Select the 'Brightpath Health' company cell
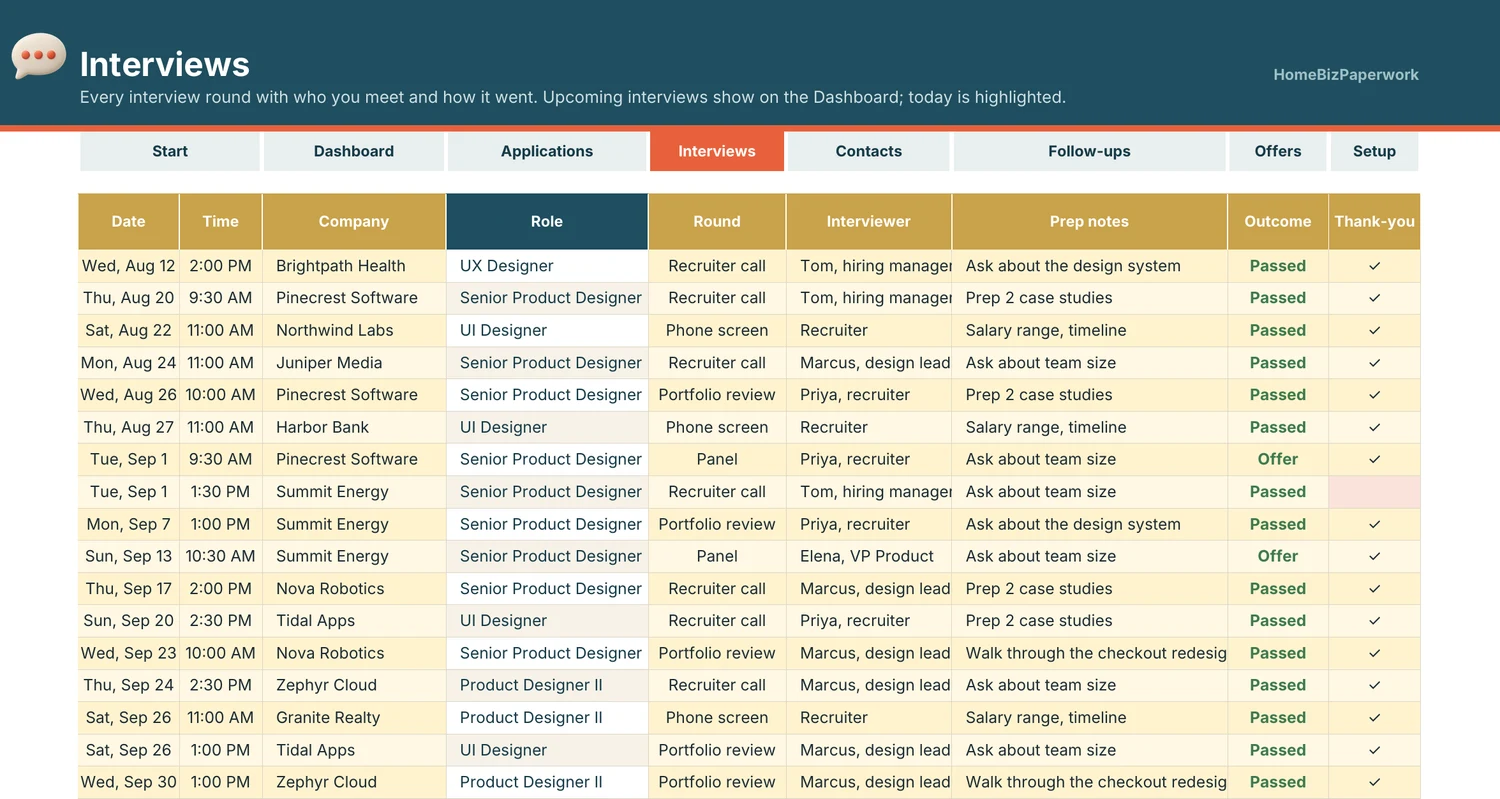The width and height of the screenshot is (1500, 799). click(x=354, y=266)
